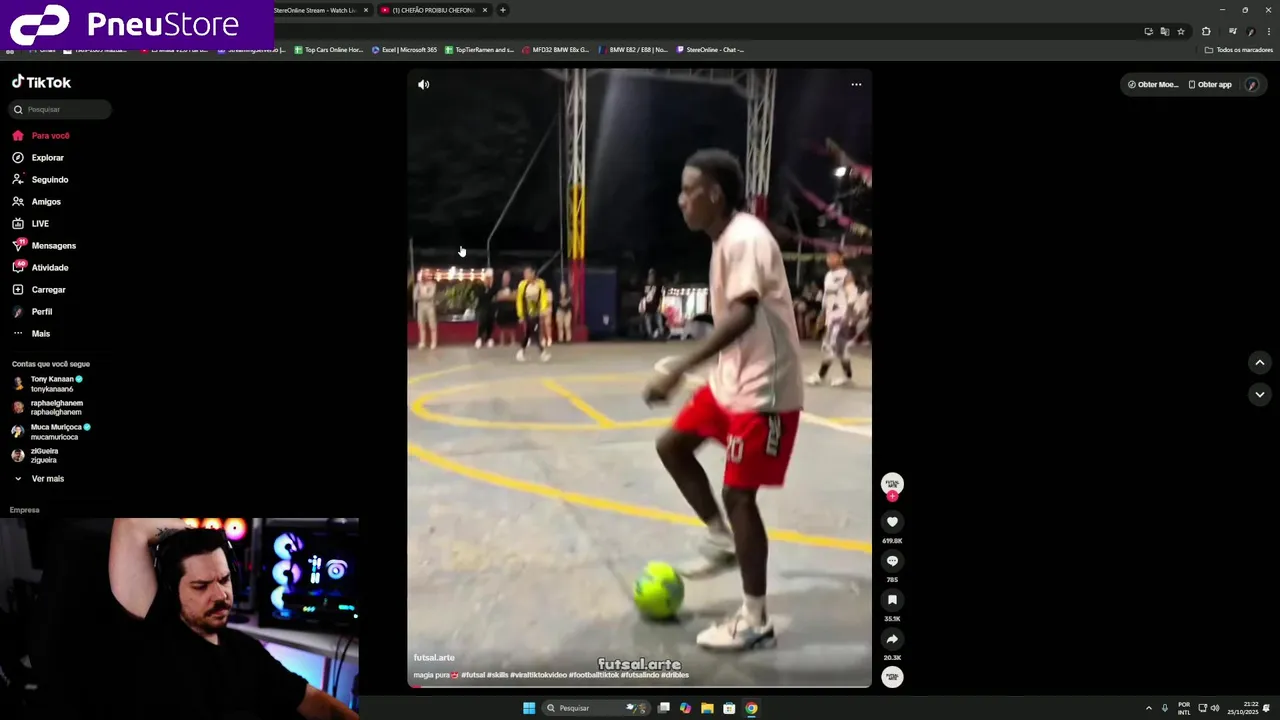Click Chrome icon on taskbar
Viewport: 1280px width, 720px height.
pyautogui.click(x=751, y=708)
